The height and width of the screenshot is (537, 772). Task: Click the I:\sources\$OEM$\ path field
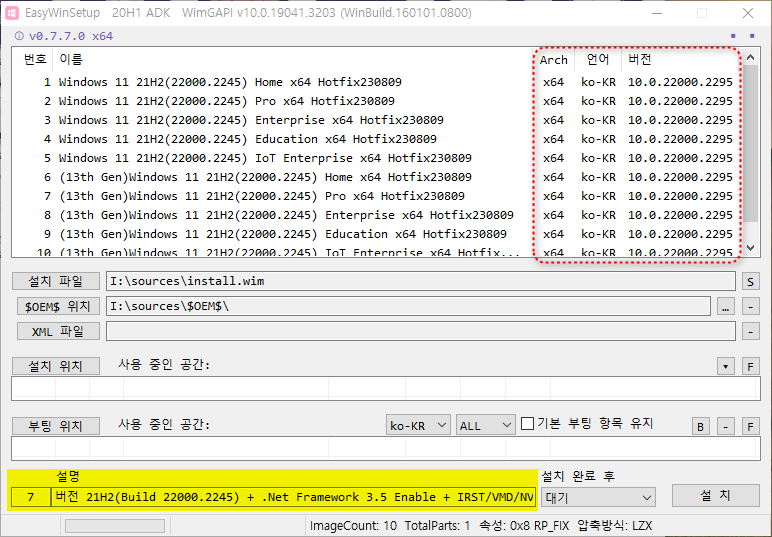[408, 306]
